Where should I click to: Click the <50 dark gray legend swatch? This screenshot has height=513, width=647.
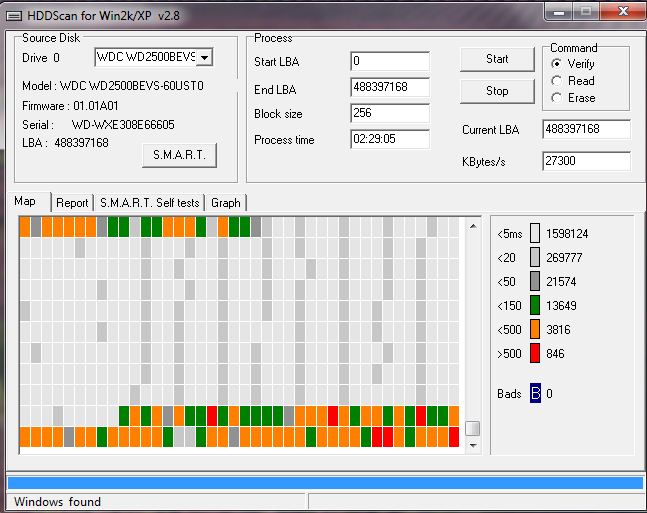point(535,281)
